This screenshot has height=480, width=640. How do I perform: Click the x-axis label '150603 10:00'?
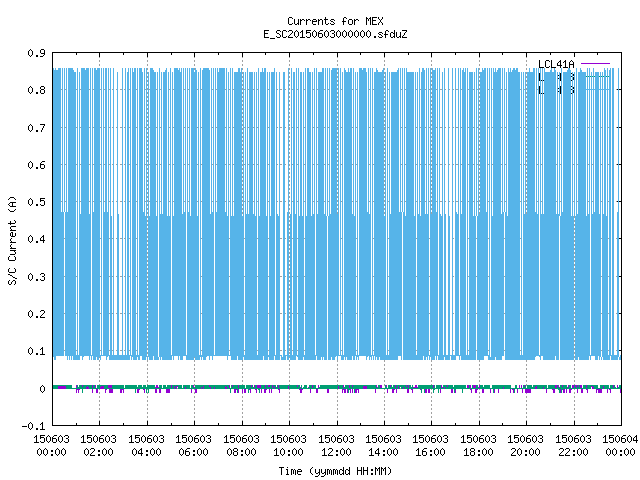coord(288,446)
